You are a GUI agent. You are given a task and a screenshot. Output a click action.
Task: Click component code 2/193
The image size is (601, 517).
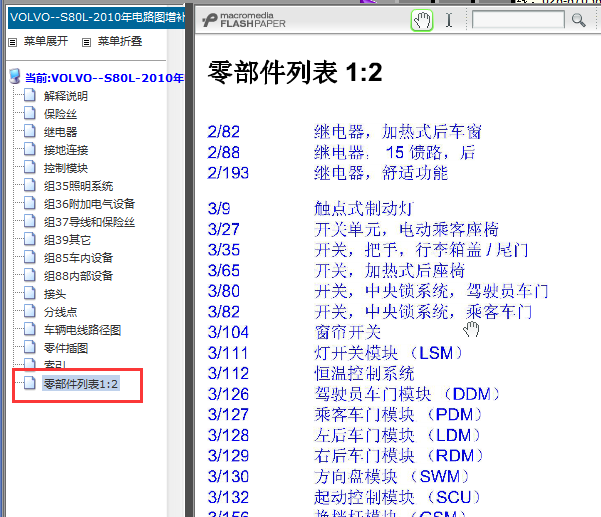click(228, 173)
